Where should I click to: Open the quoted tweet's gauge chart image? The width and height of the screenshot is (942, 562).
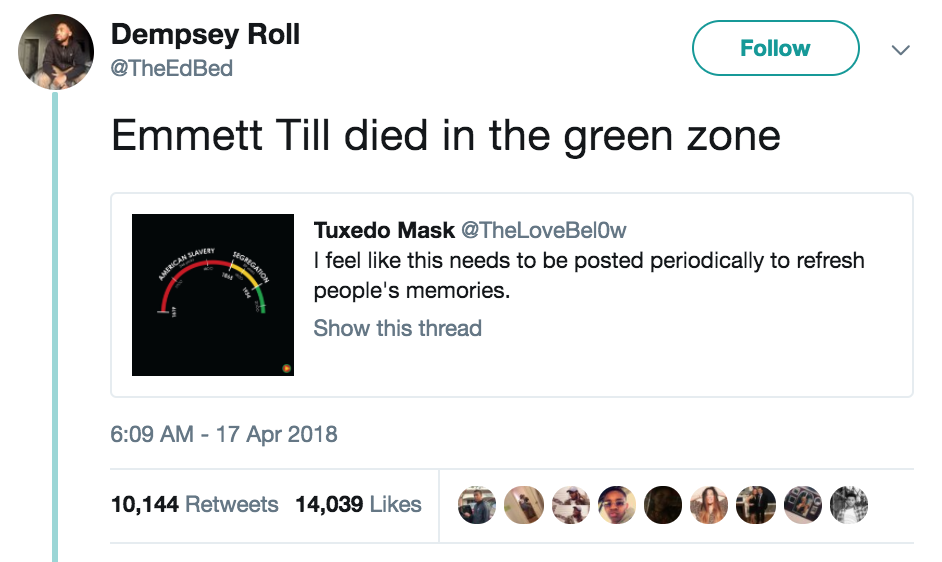pyautogui.click(x=213, y=295)
